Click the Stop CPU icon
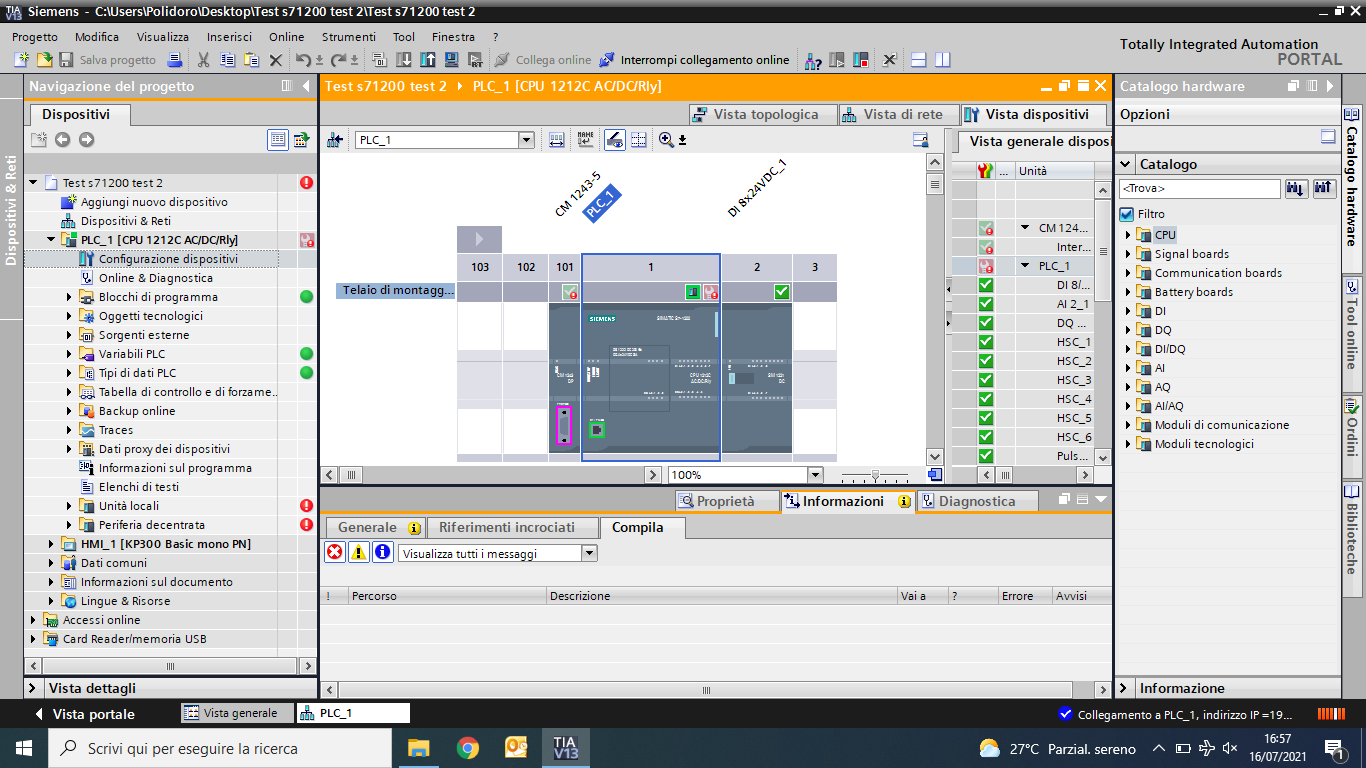The width and height of the screenshot is (1366, 768). tap(861, 60)
